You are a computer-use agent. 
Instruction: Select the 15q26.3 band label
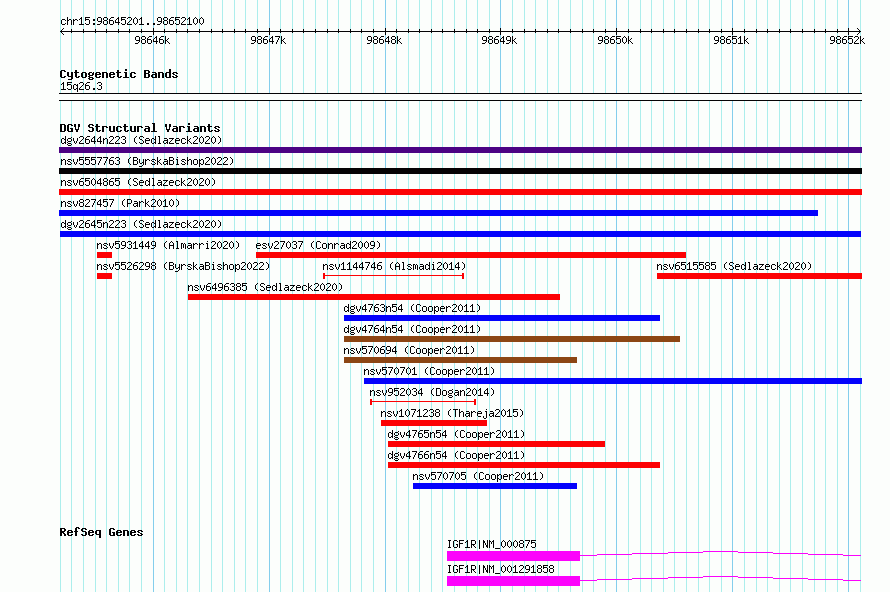81,86
